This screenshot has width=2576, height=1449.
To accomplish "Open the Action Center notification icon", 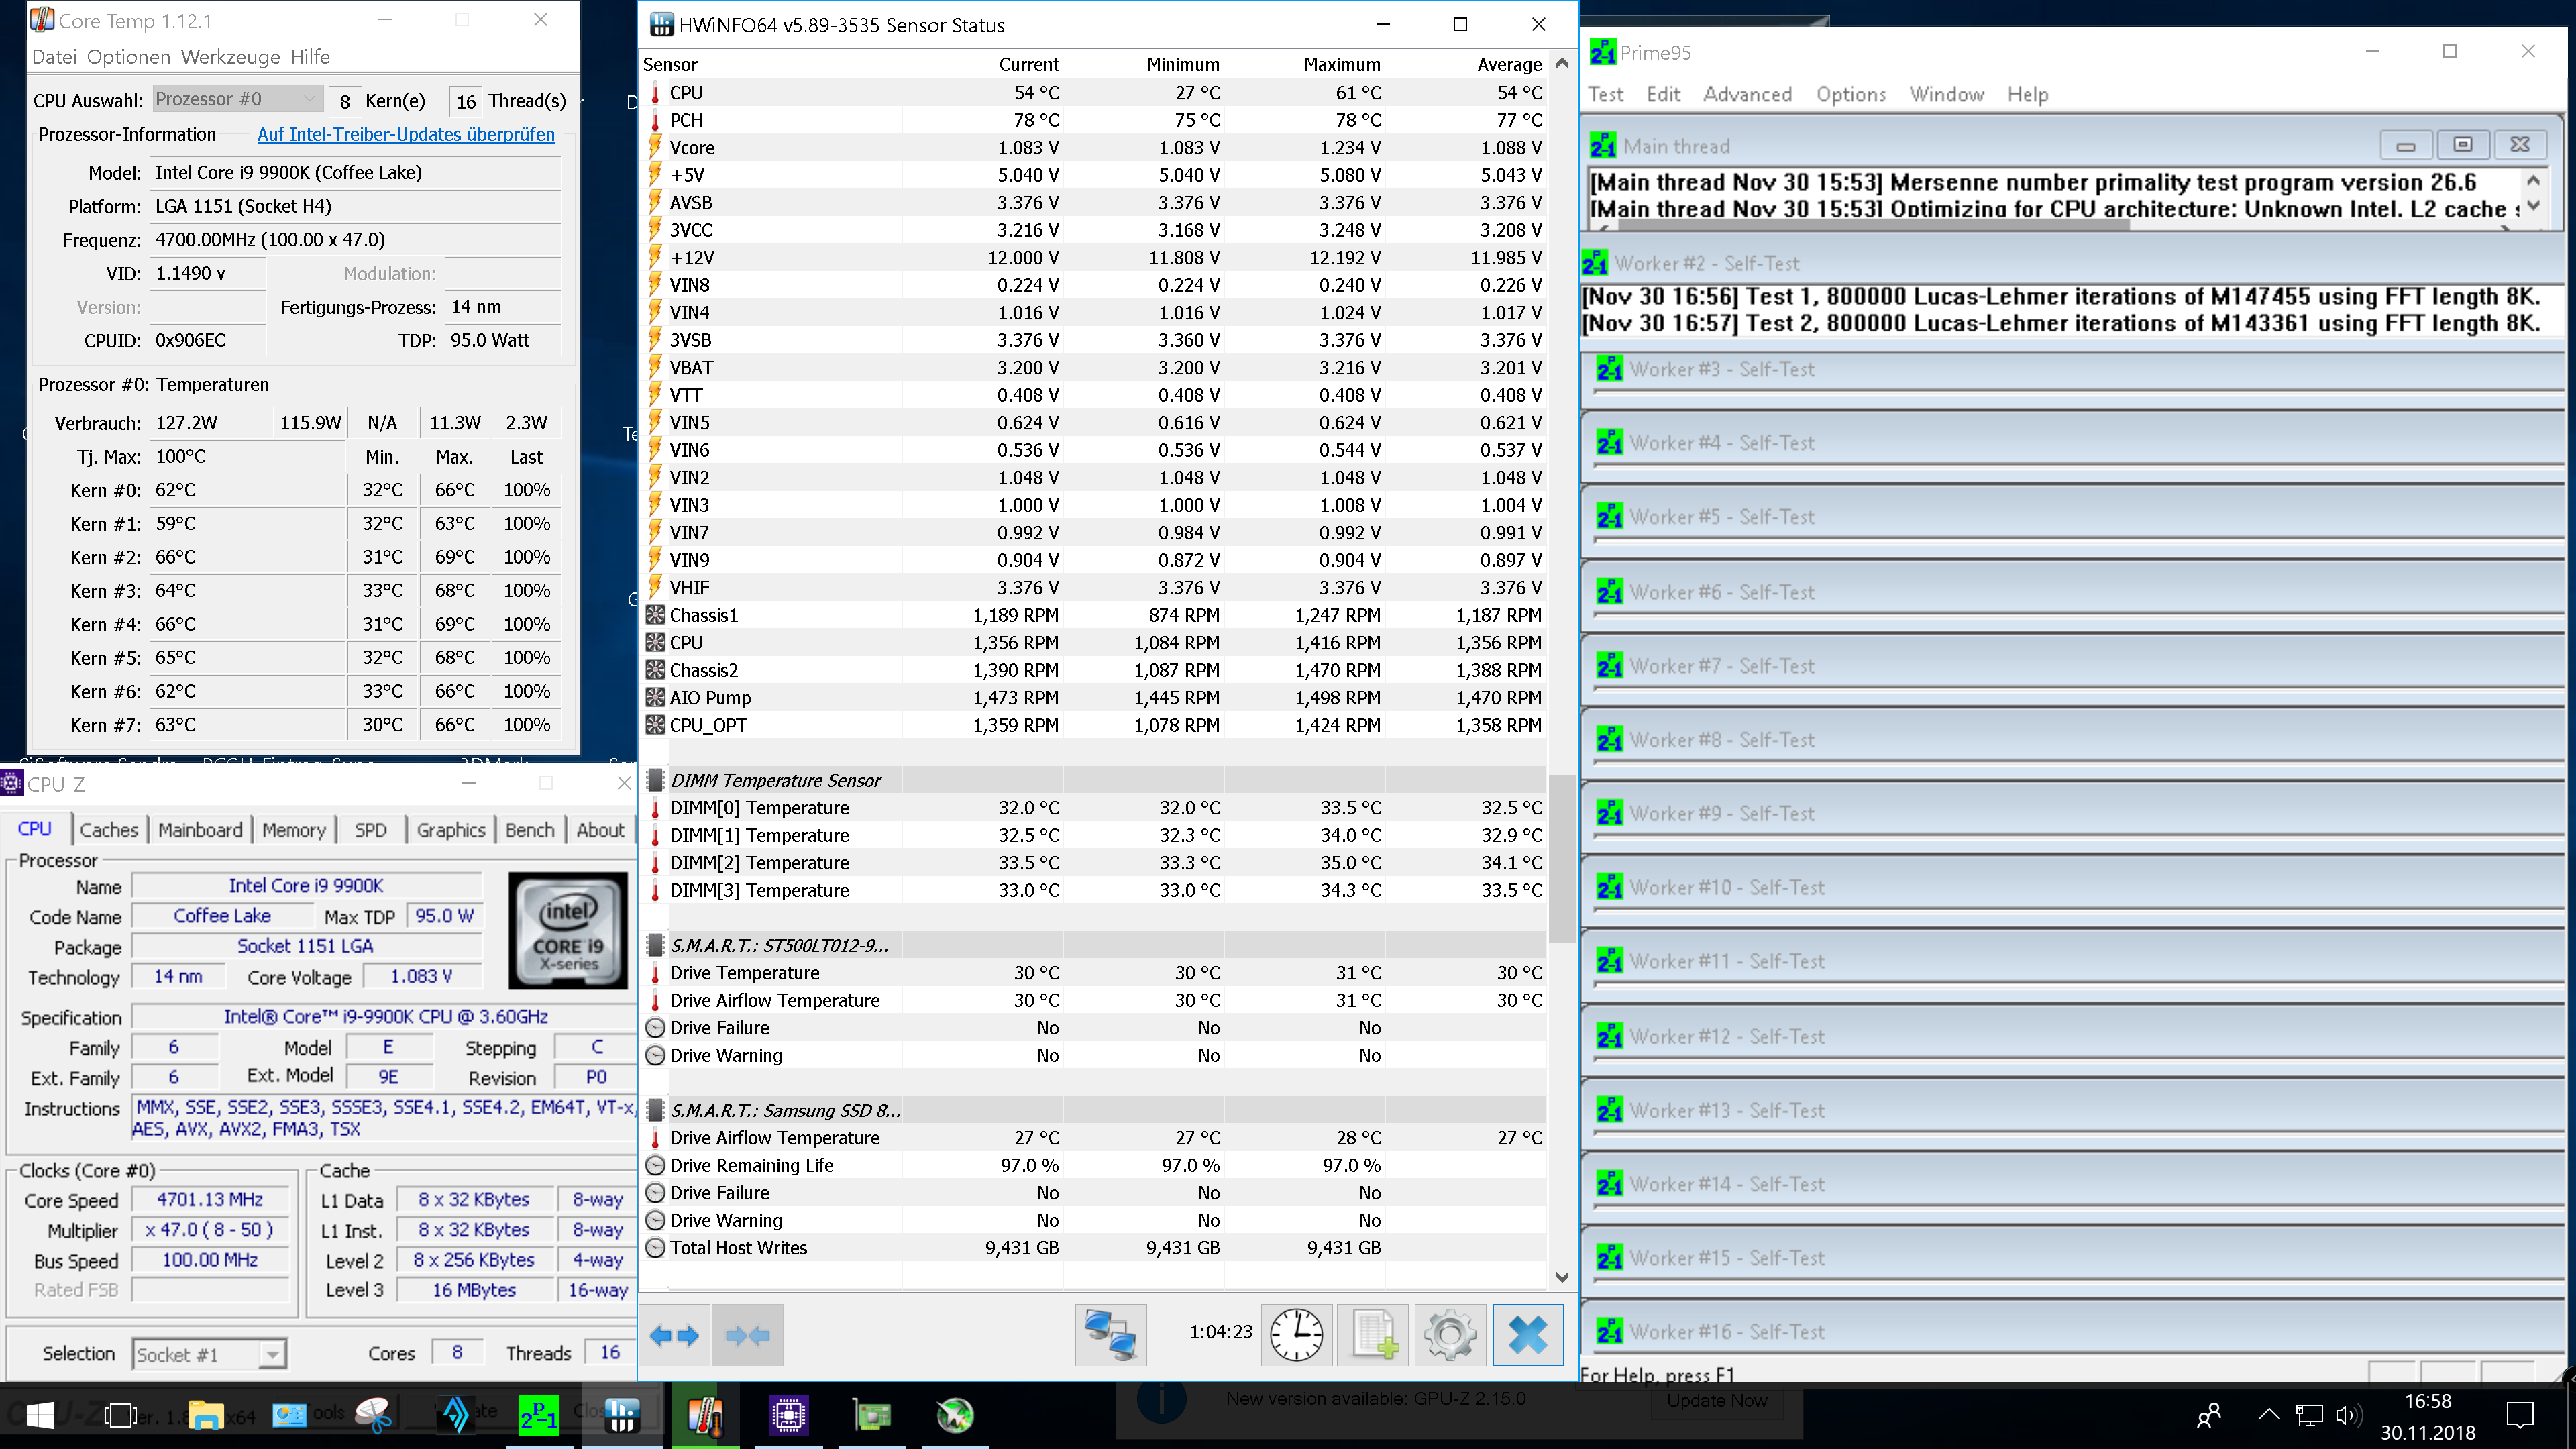I will (x=2520, y=1415).
